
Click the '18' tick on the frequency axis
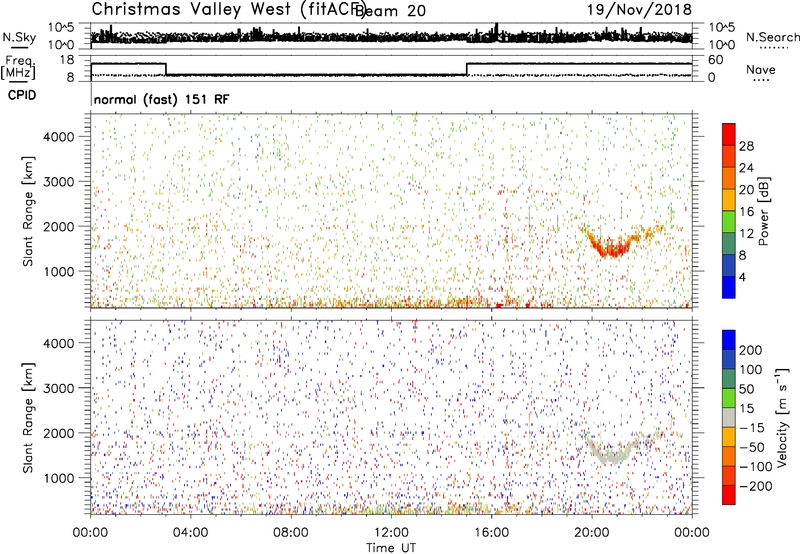(x=67, y=60)
